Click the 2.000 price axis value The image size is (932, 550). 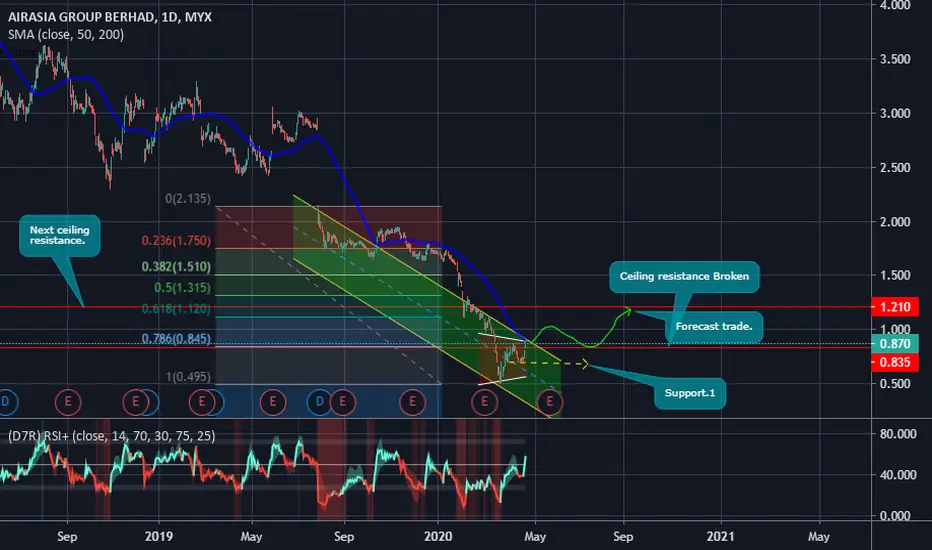895,222
